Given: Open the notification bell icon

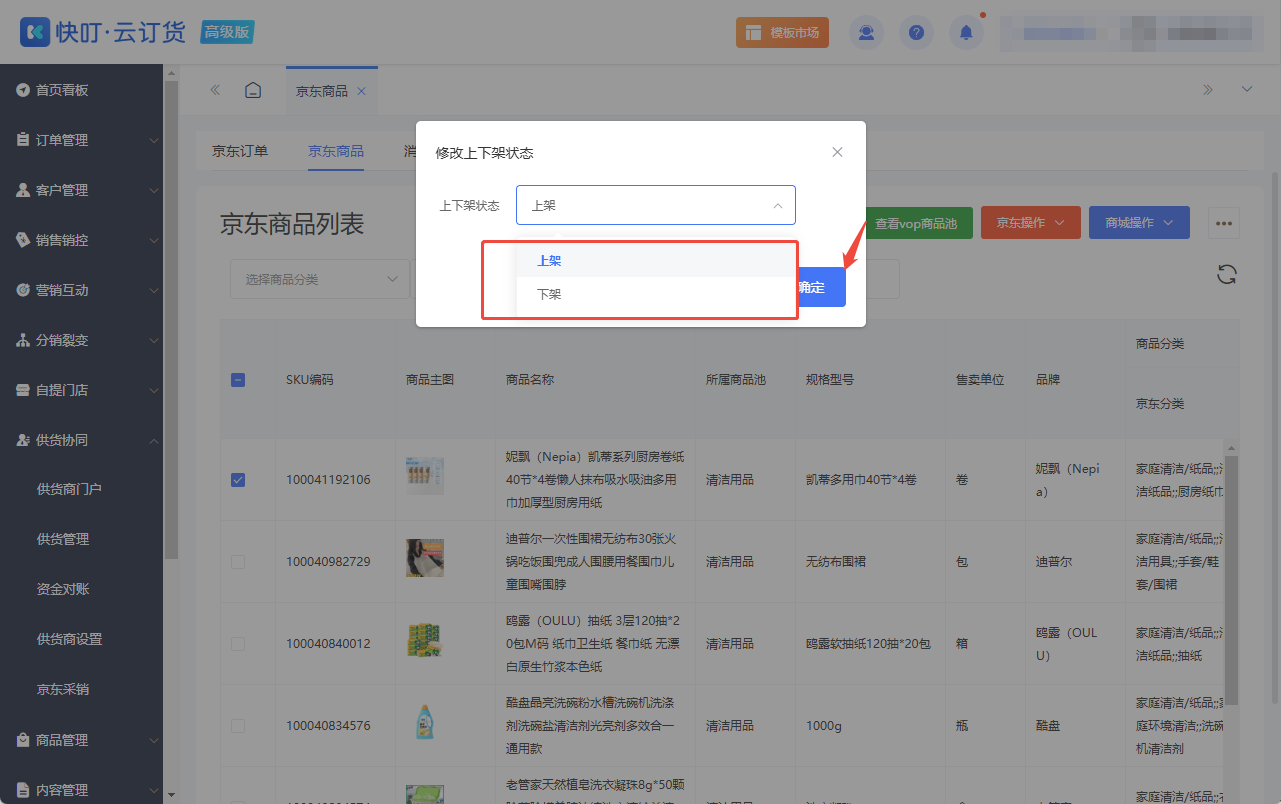Looking at the screenshot, I should tap(966, 32).
